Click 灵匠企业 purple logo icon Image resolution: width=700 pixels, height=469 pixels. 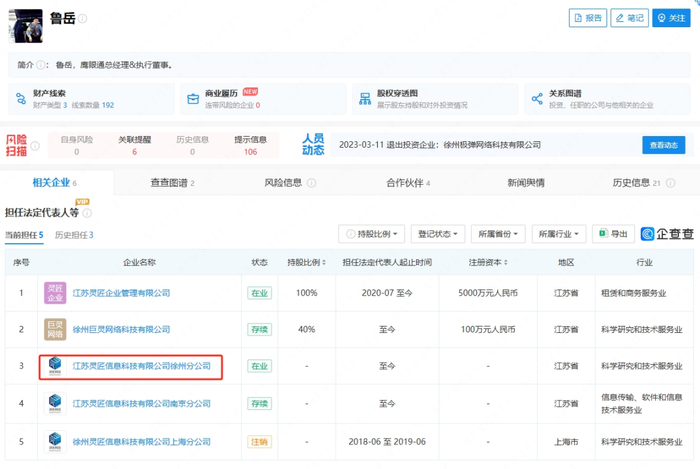click(x=55, y=293)
